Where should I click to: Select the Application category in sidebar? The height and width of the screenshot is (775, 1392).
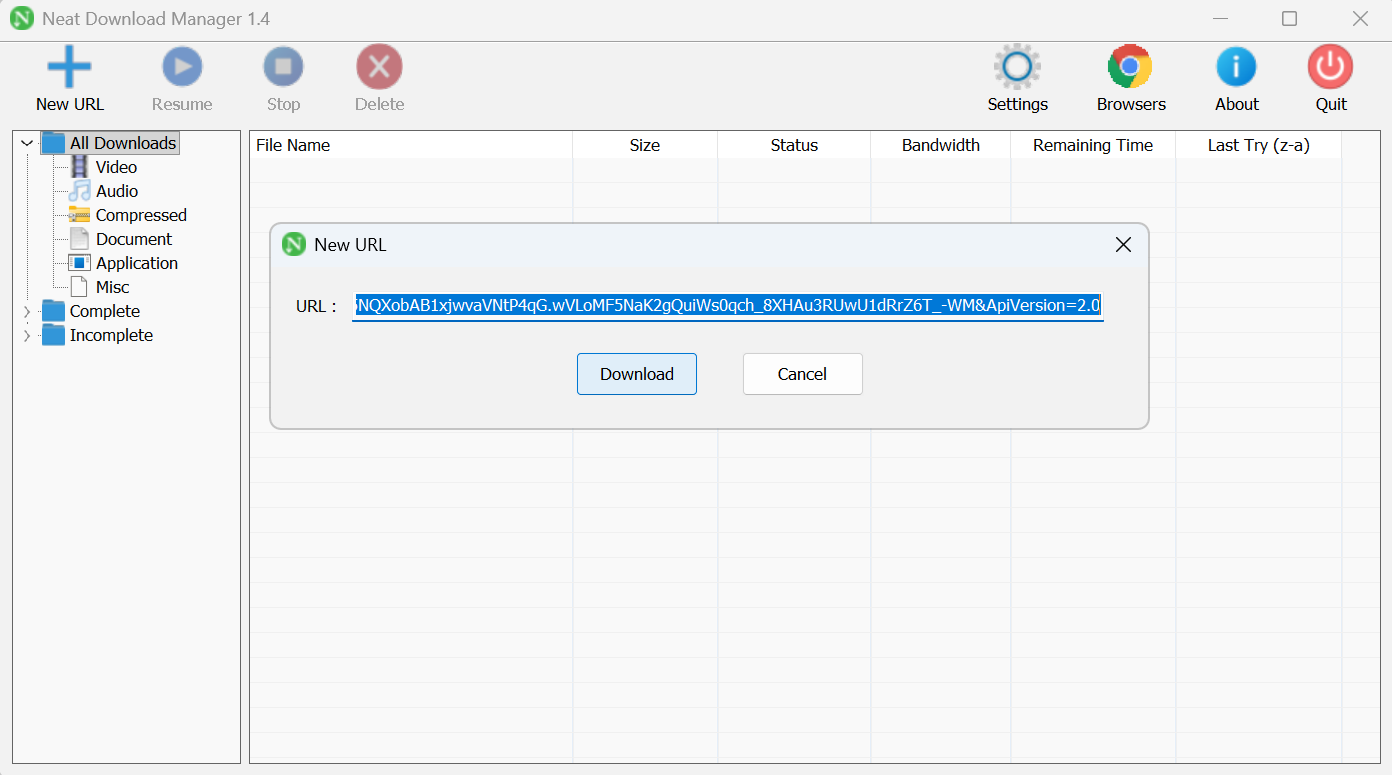pyautogui.click(x=136, y=263)
